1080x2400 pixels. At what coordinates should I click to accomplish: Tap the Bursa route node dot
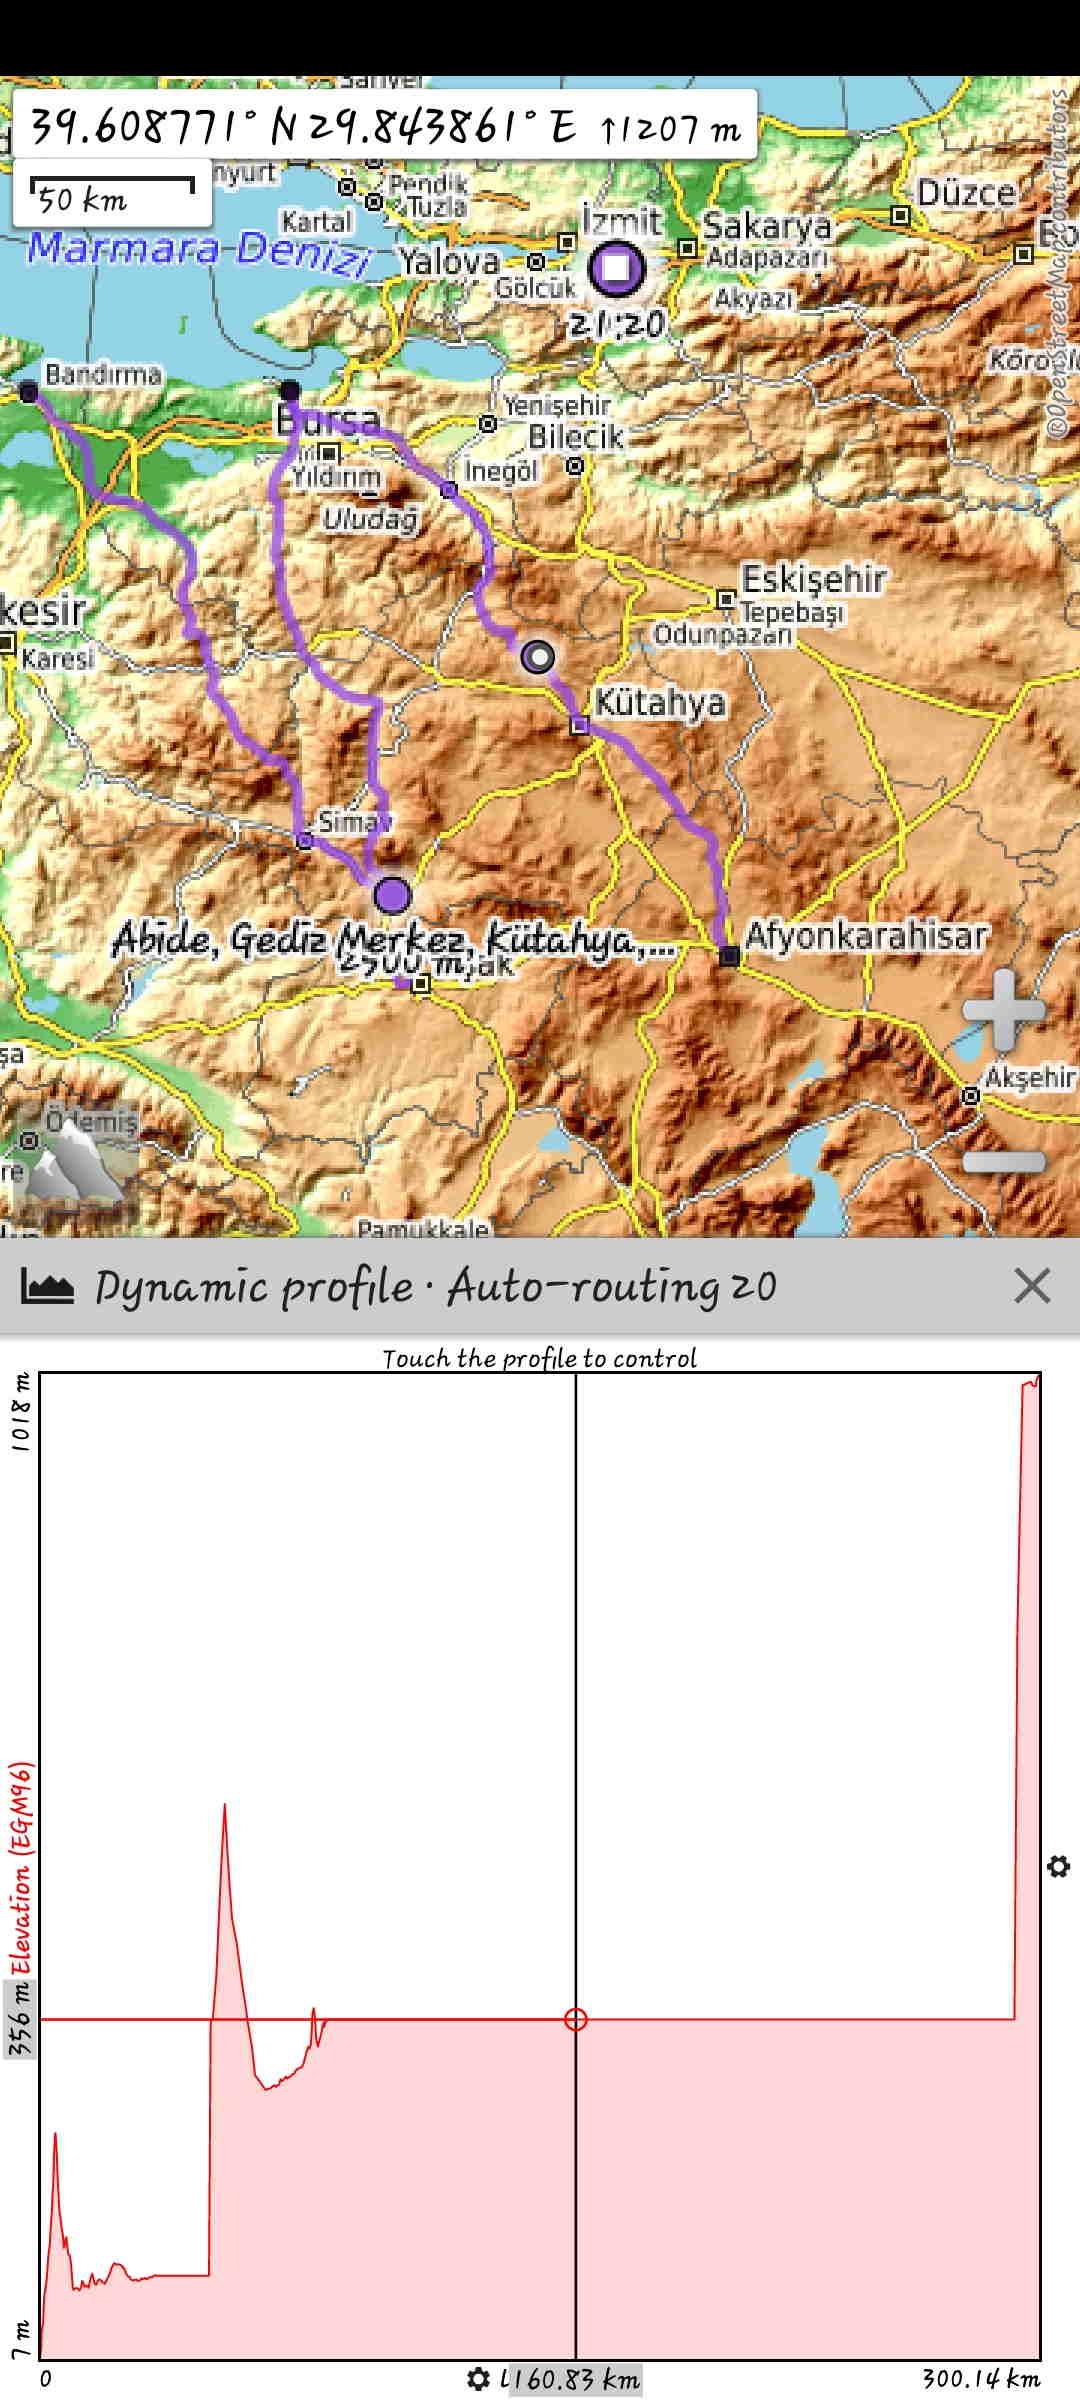290,390
